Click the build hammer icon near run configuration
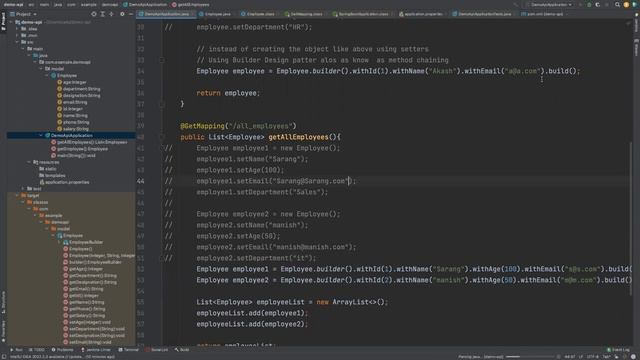Screen dimensions: 640x360 (517, 4)
